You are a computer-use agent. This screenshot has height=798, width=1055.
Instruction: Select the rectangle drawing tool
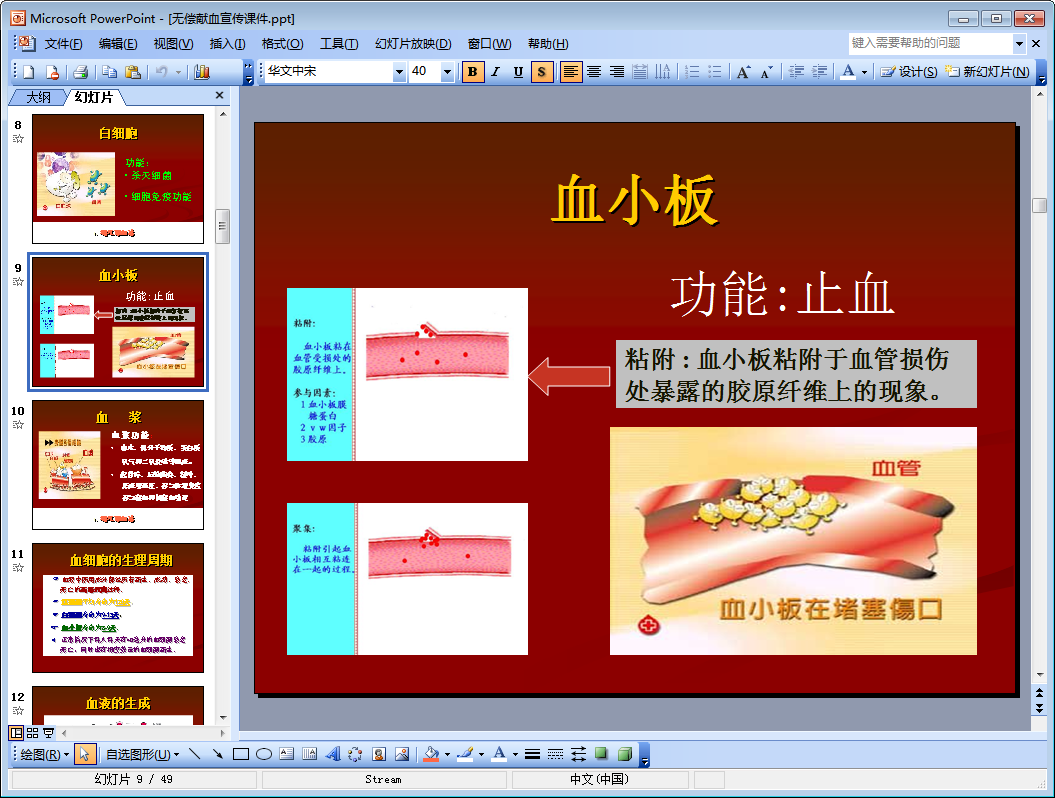click(x=241, y=754)
